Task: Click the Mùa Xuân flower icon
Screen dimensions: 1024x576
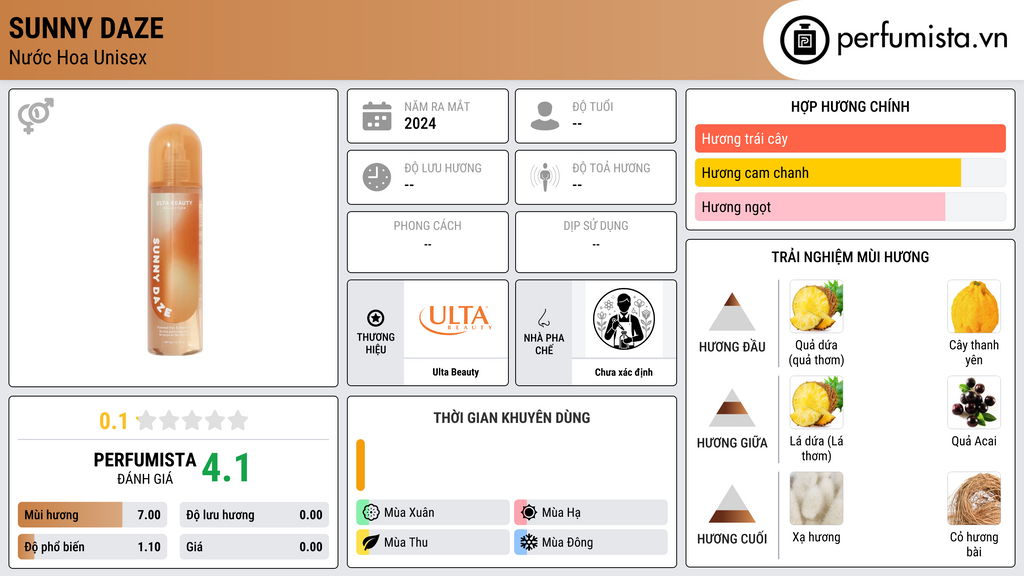Action: (x=371, y=512)
